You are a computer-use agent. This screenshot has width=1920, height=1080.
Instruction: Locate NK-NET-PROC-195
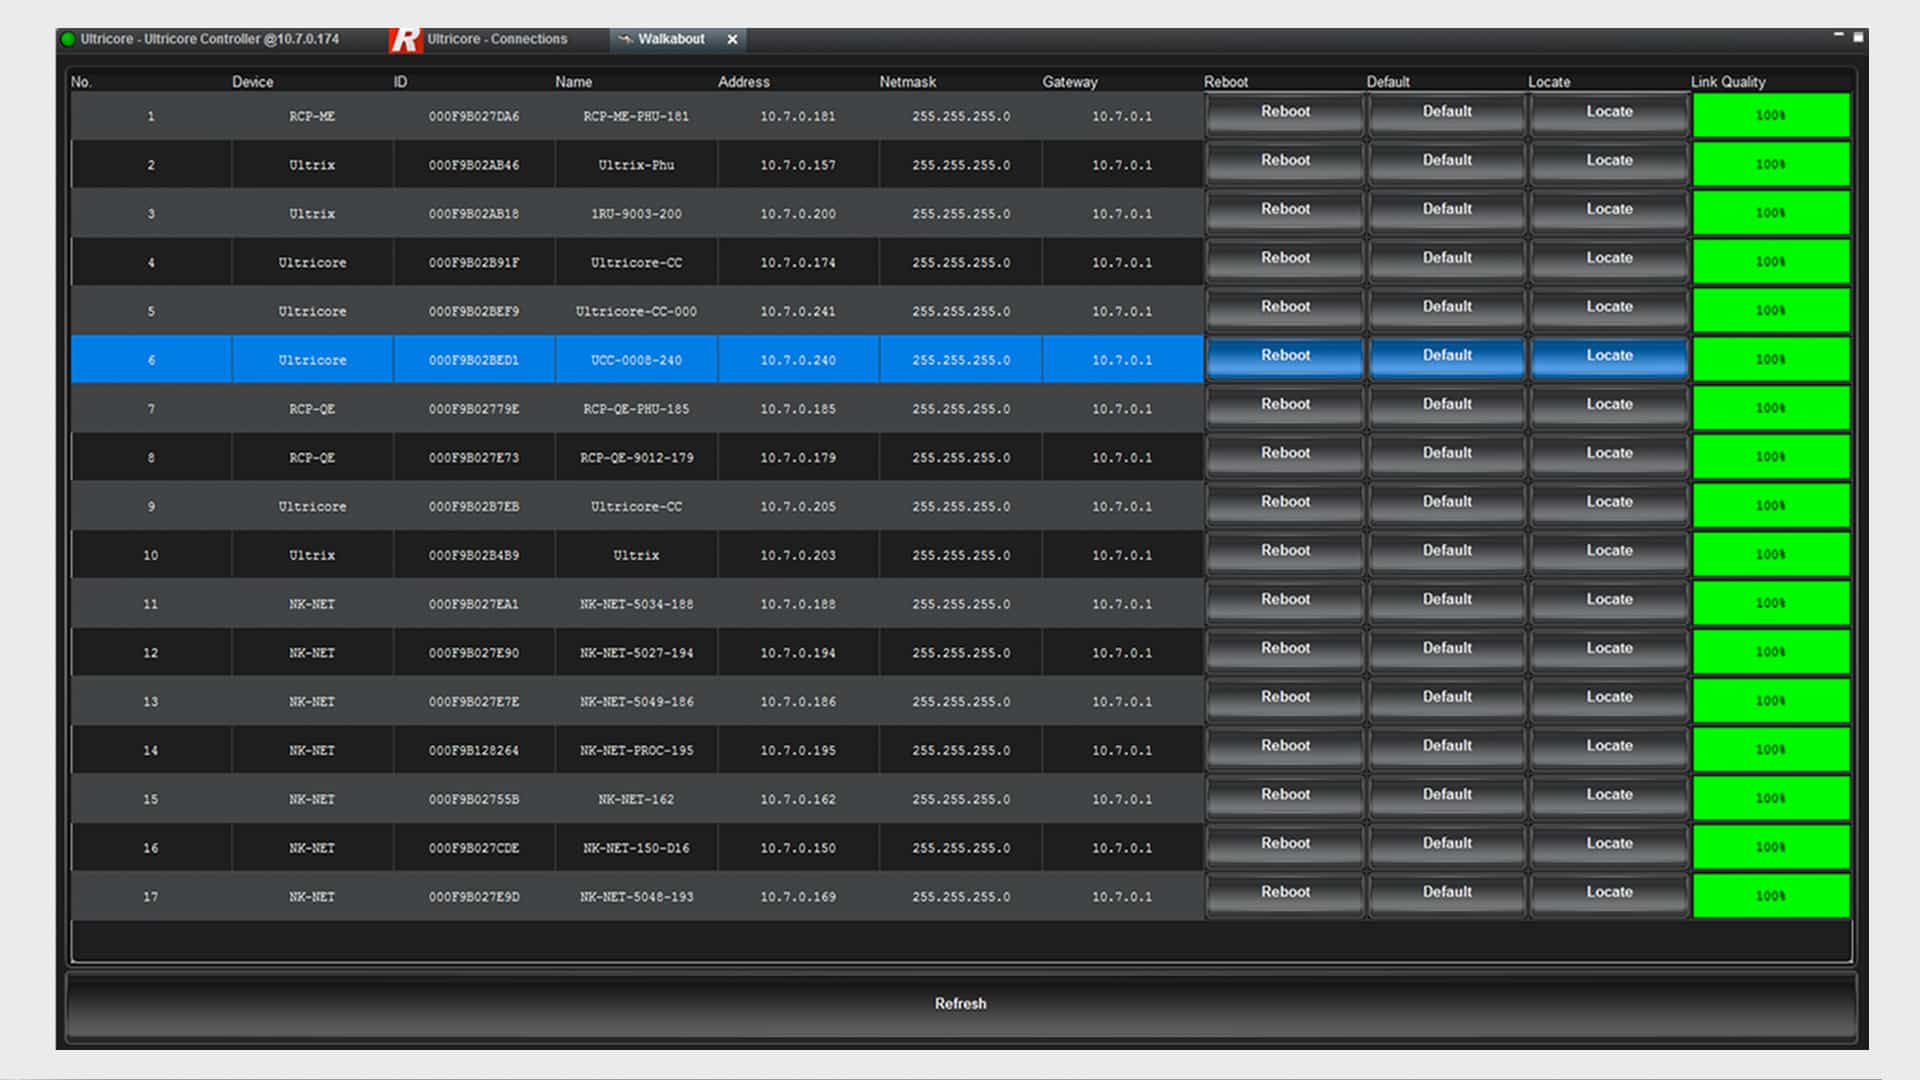click(x=1609, y=747)
